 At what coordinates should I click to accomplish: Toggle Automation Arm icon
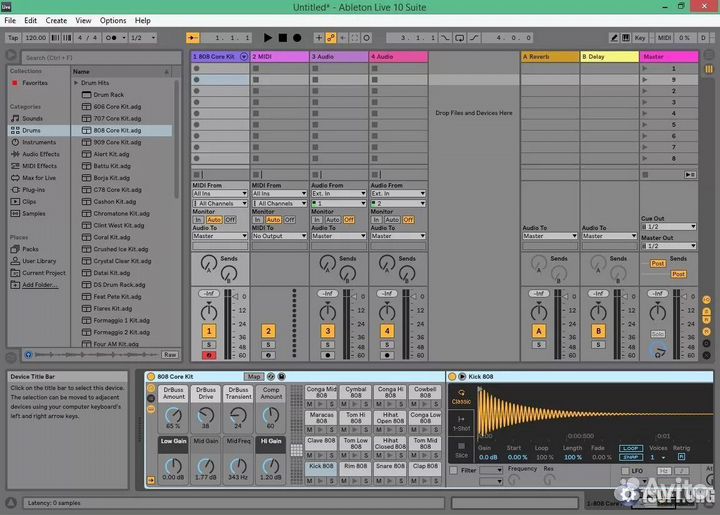(331, 38)
